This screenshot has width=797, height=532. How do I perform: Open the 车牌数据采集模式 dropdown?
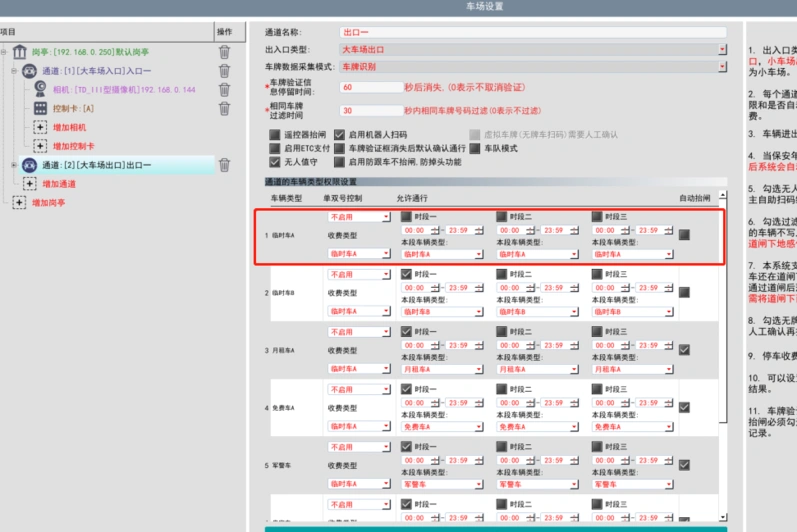click(722, 67)
